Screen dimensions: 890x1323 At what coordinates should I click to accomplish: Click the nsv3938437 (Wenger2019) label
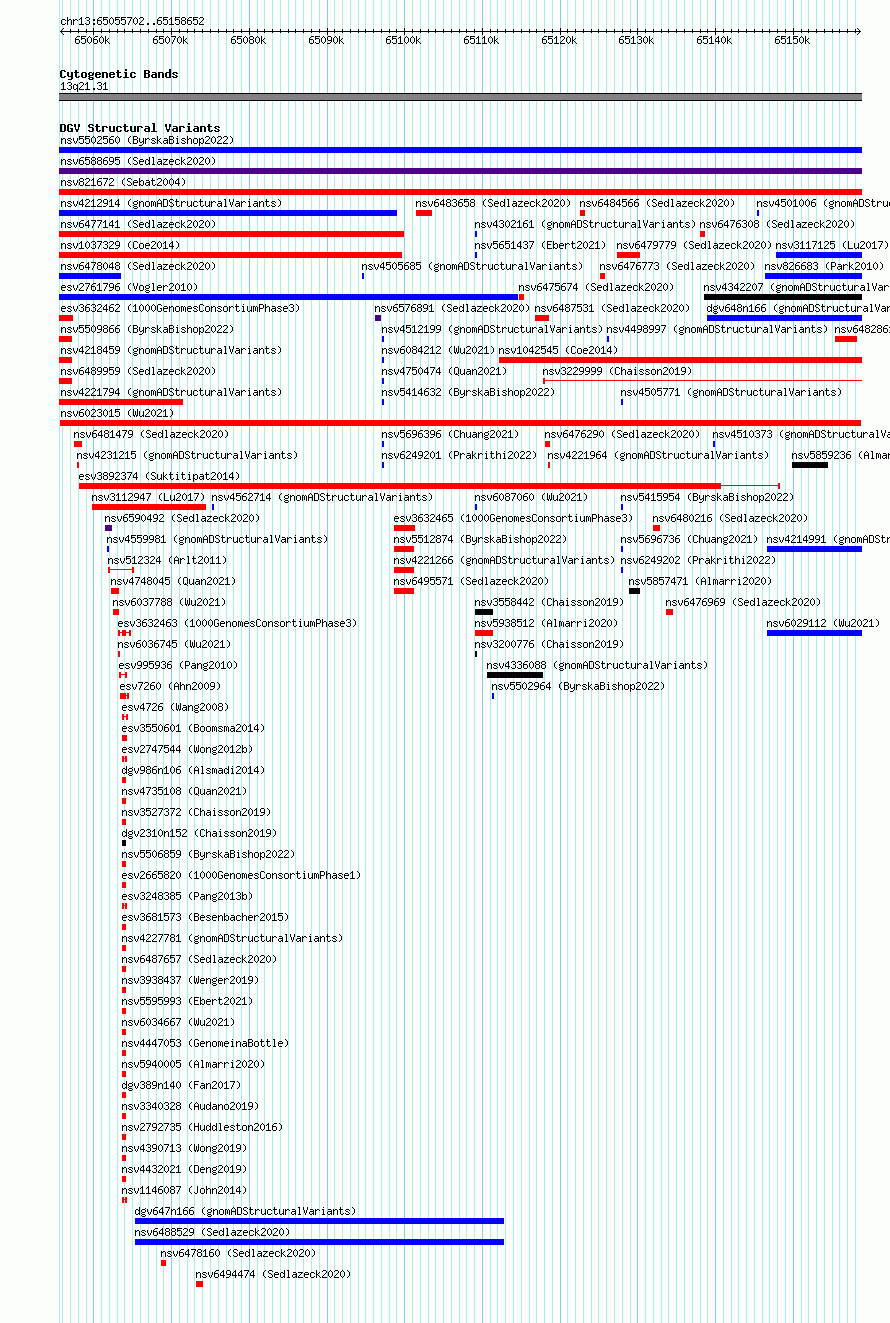(x=191, y=980)
